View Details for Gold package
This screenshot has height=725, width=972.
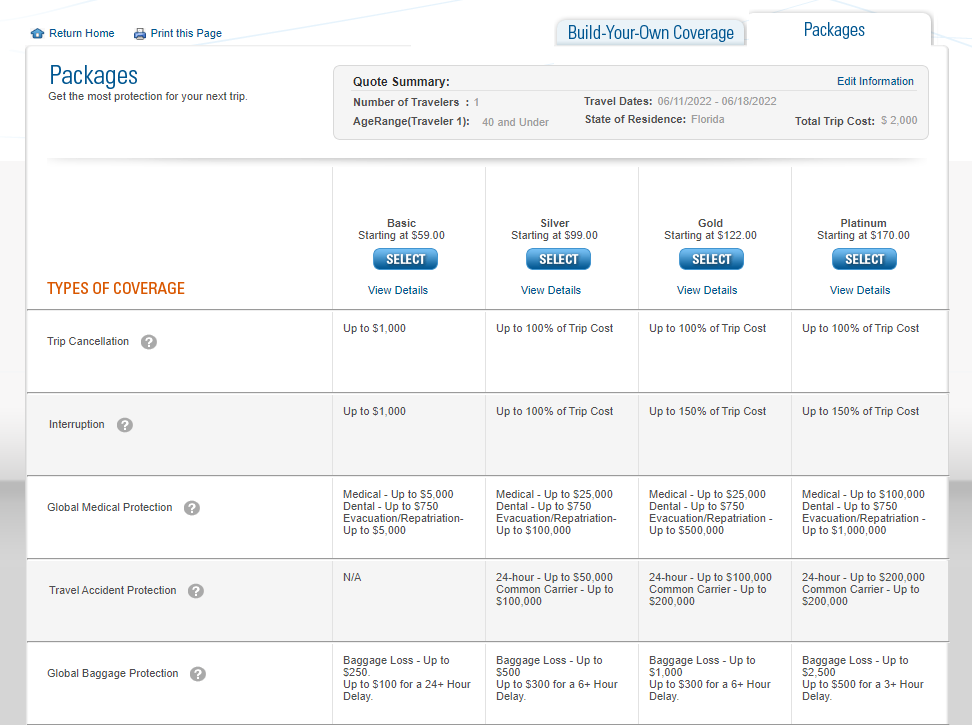(707, 290)
